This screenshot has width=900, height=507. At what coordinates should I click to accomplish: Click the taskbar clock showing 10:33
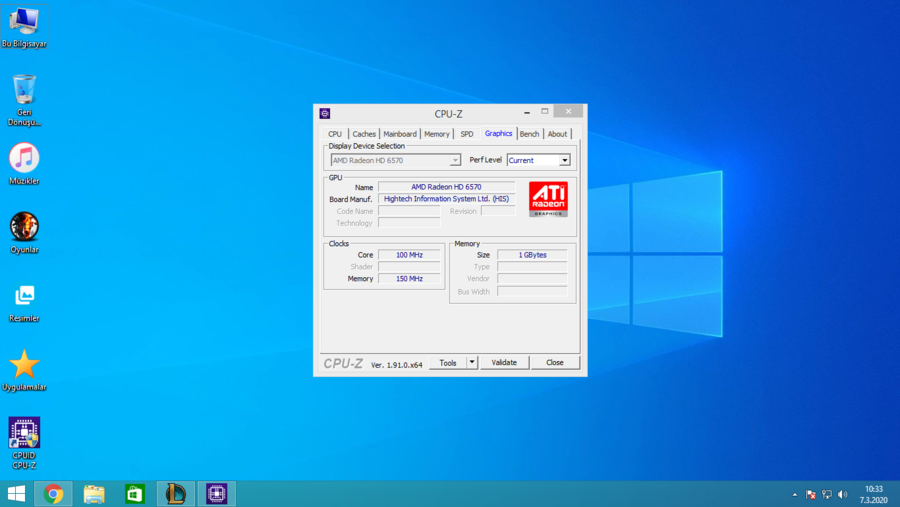874,494
